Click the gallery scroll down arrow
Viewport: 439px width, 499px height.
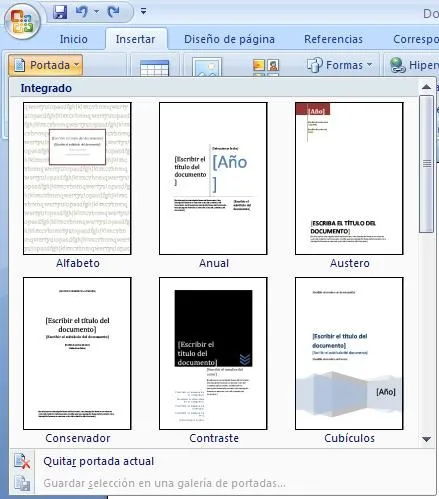[426, 439]
